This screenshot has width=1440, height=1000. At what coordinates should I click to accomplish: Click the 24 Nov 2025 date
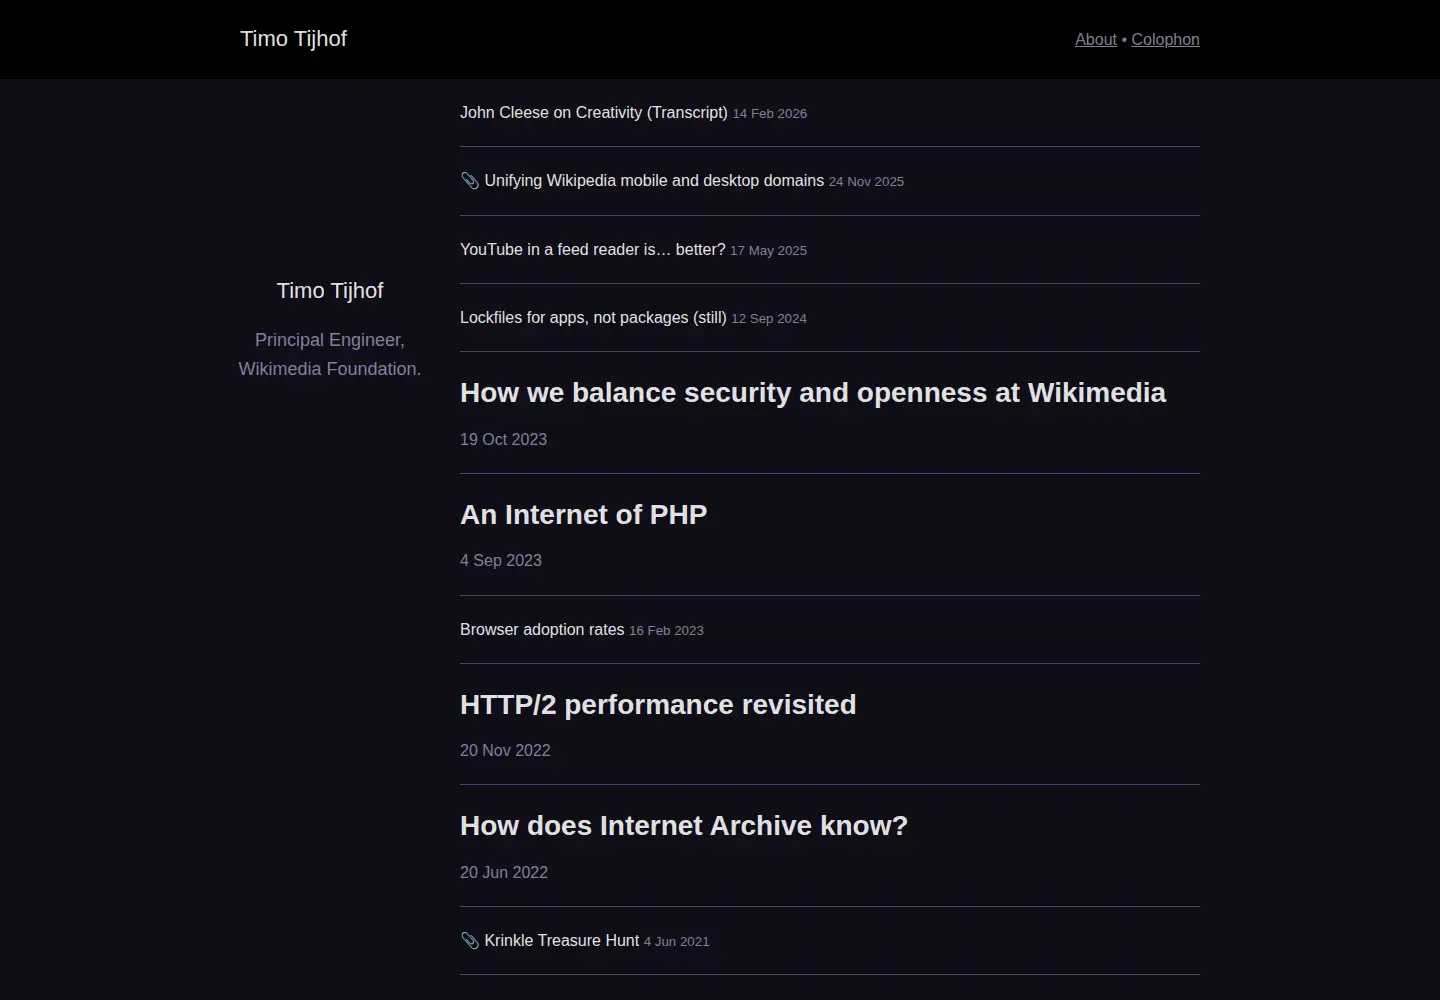866,182
